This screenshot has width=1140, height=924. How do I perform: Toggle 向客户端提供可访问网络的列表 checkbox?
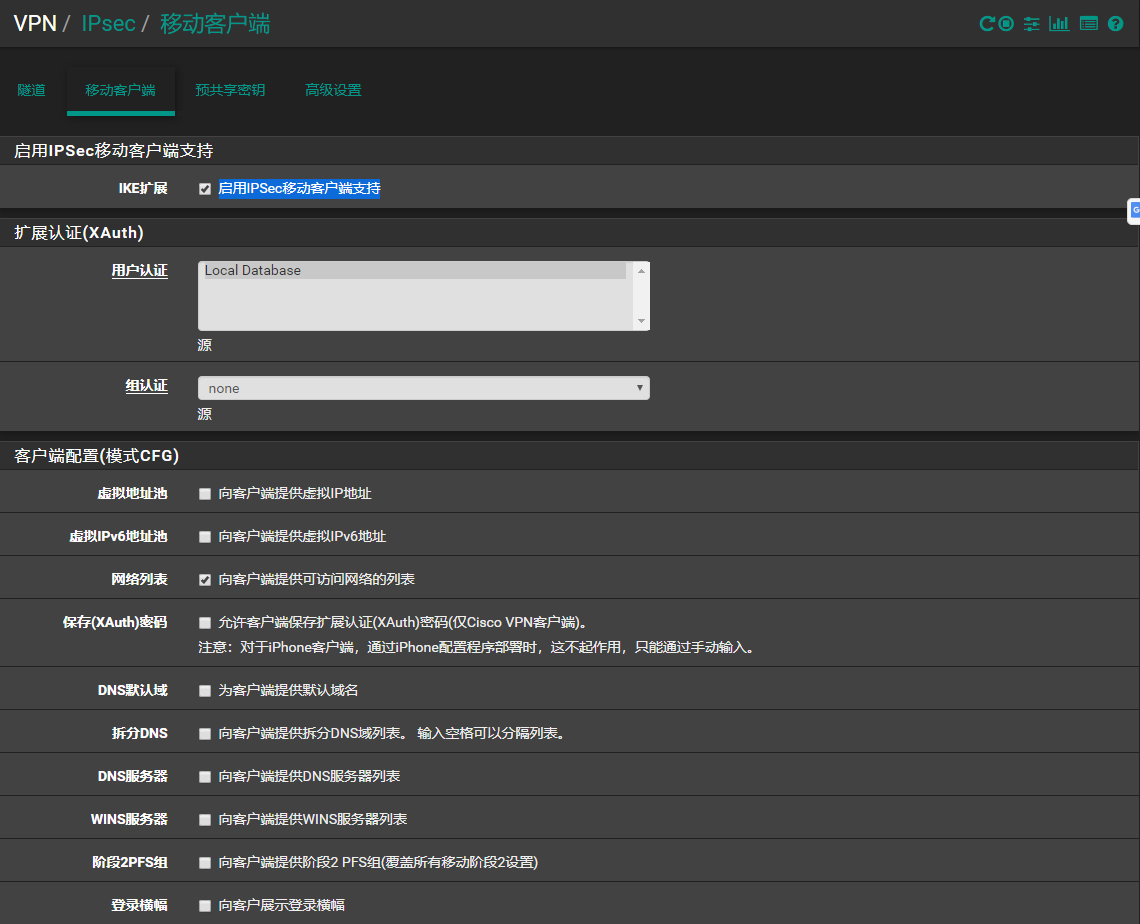click(205, 580)
